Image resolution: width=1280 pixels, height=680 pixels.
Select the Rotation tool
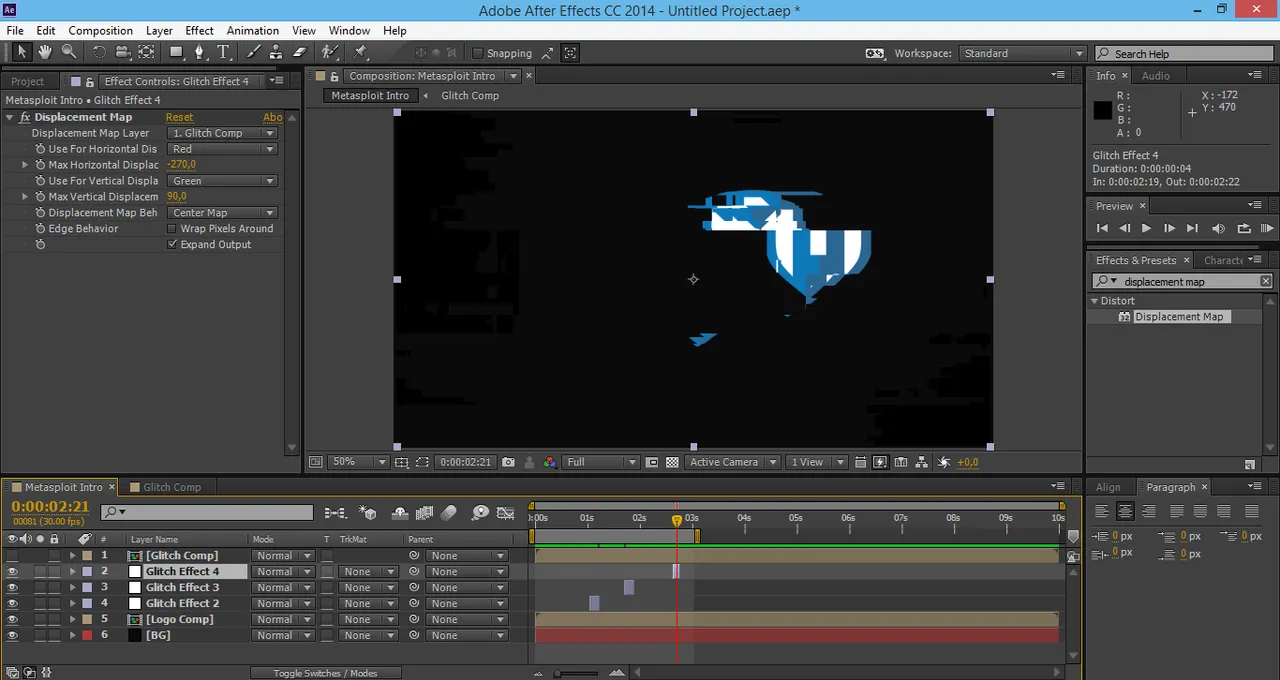pos(99,52)
